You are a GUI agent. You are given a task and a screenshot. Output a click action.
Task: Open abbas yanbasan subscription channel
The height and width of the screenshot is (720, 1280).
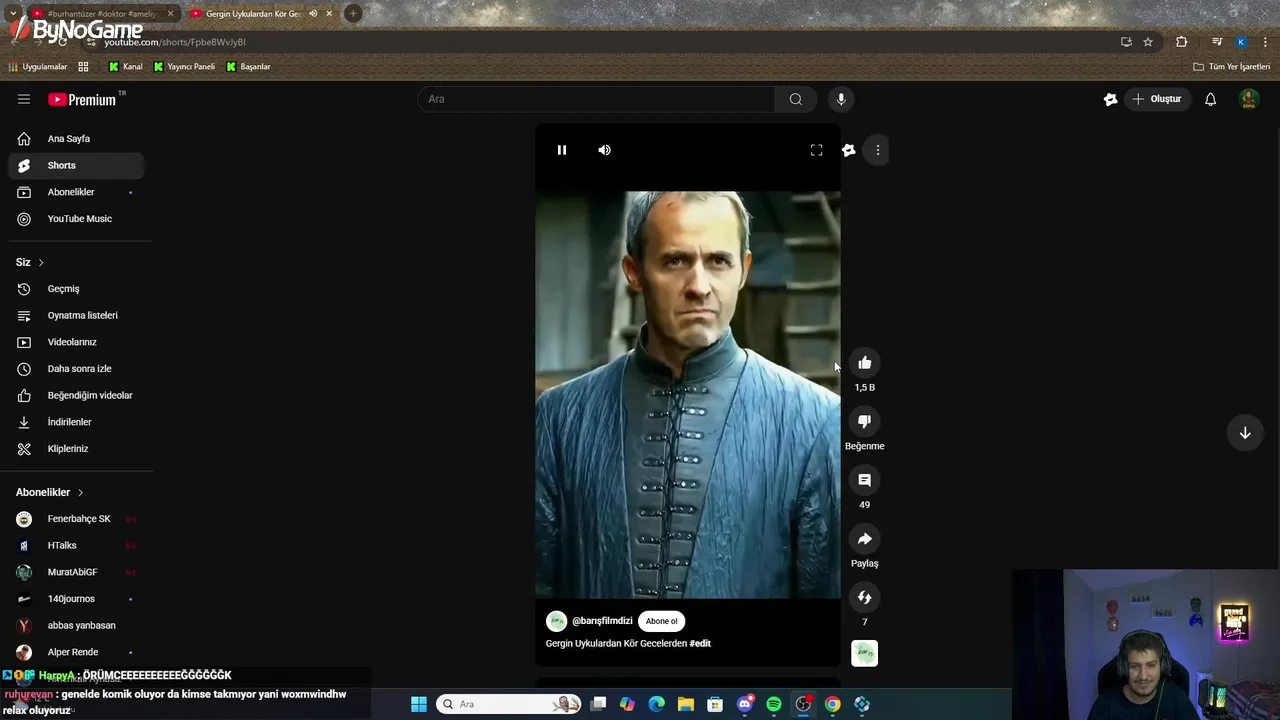pos(76,625)
